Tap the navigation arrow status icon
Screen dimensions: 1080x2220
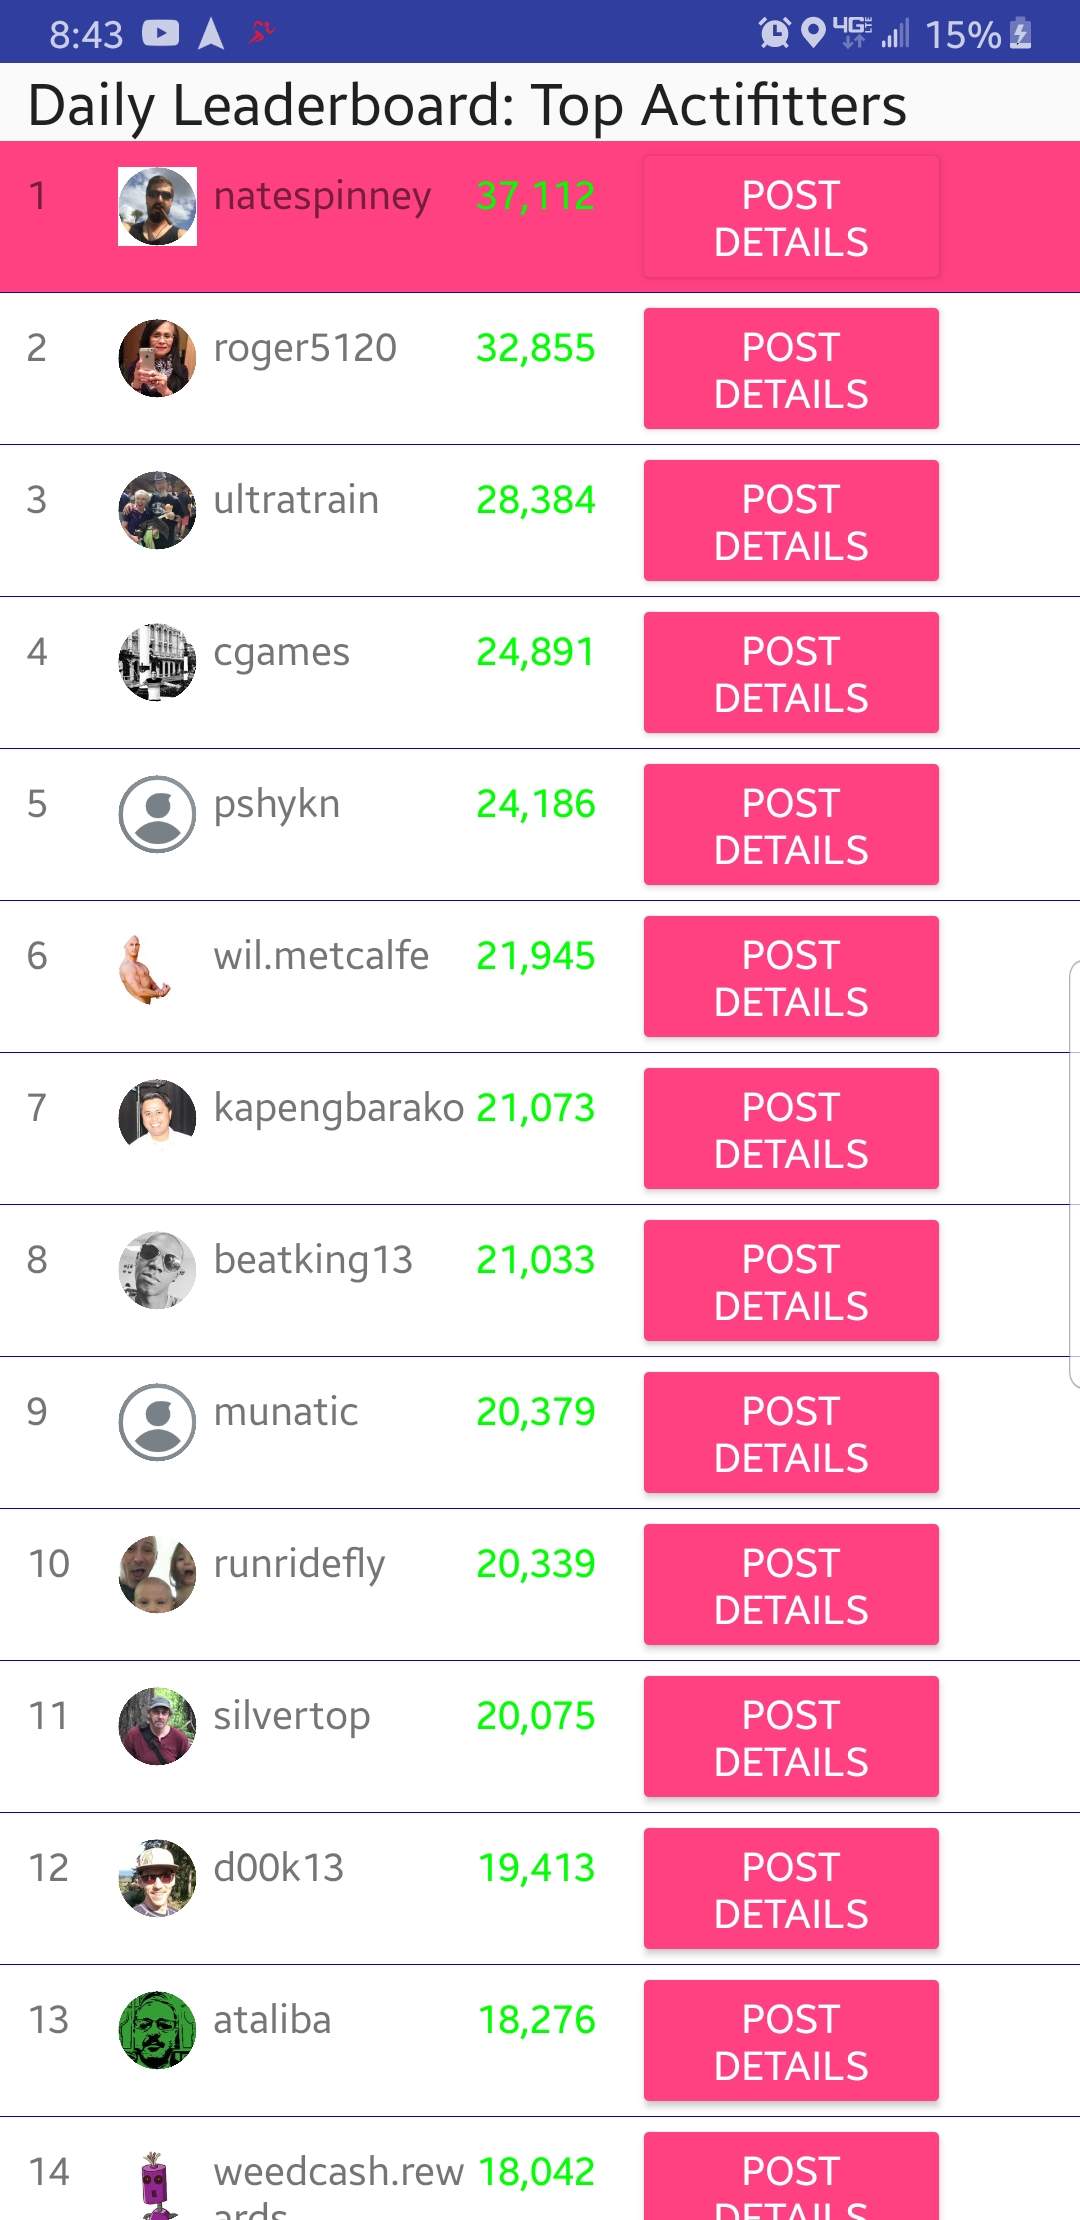click(x=211, y=34)
